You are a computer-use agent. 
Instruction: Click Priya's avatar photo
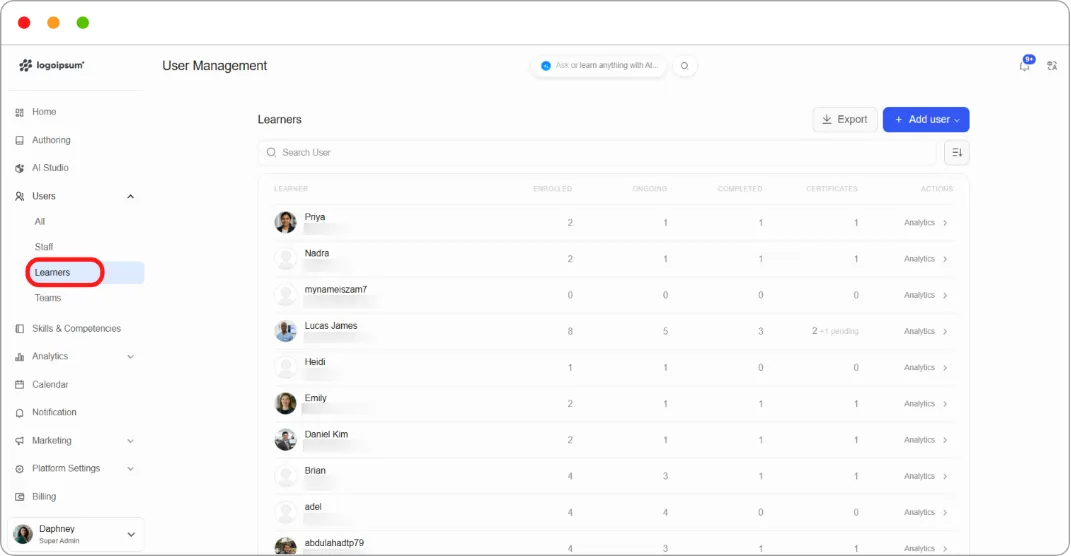[x=286, y=222]
